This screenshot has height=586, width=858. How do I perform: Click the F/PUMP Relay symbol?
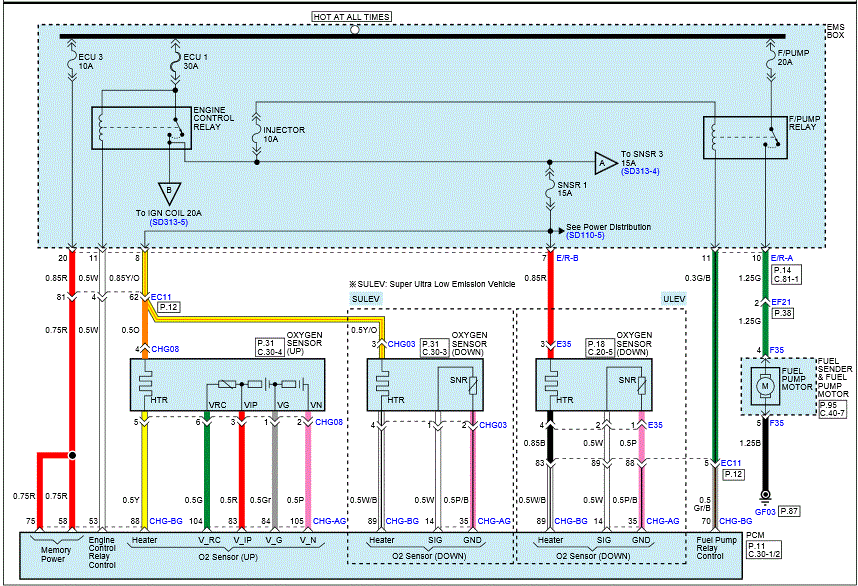point(745,138)
